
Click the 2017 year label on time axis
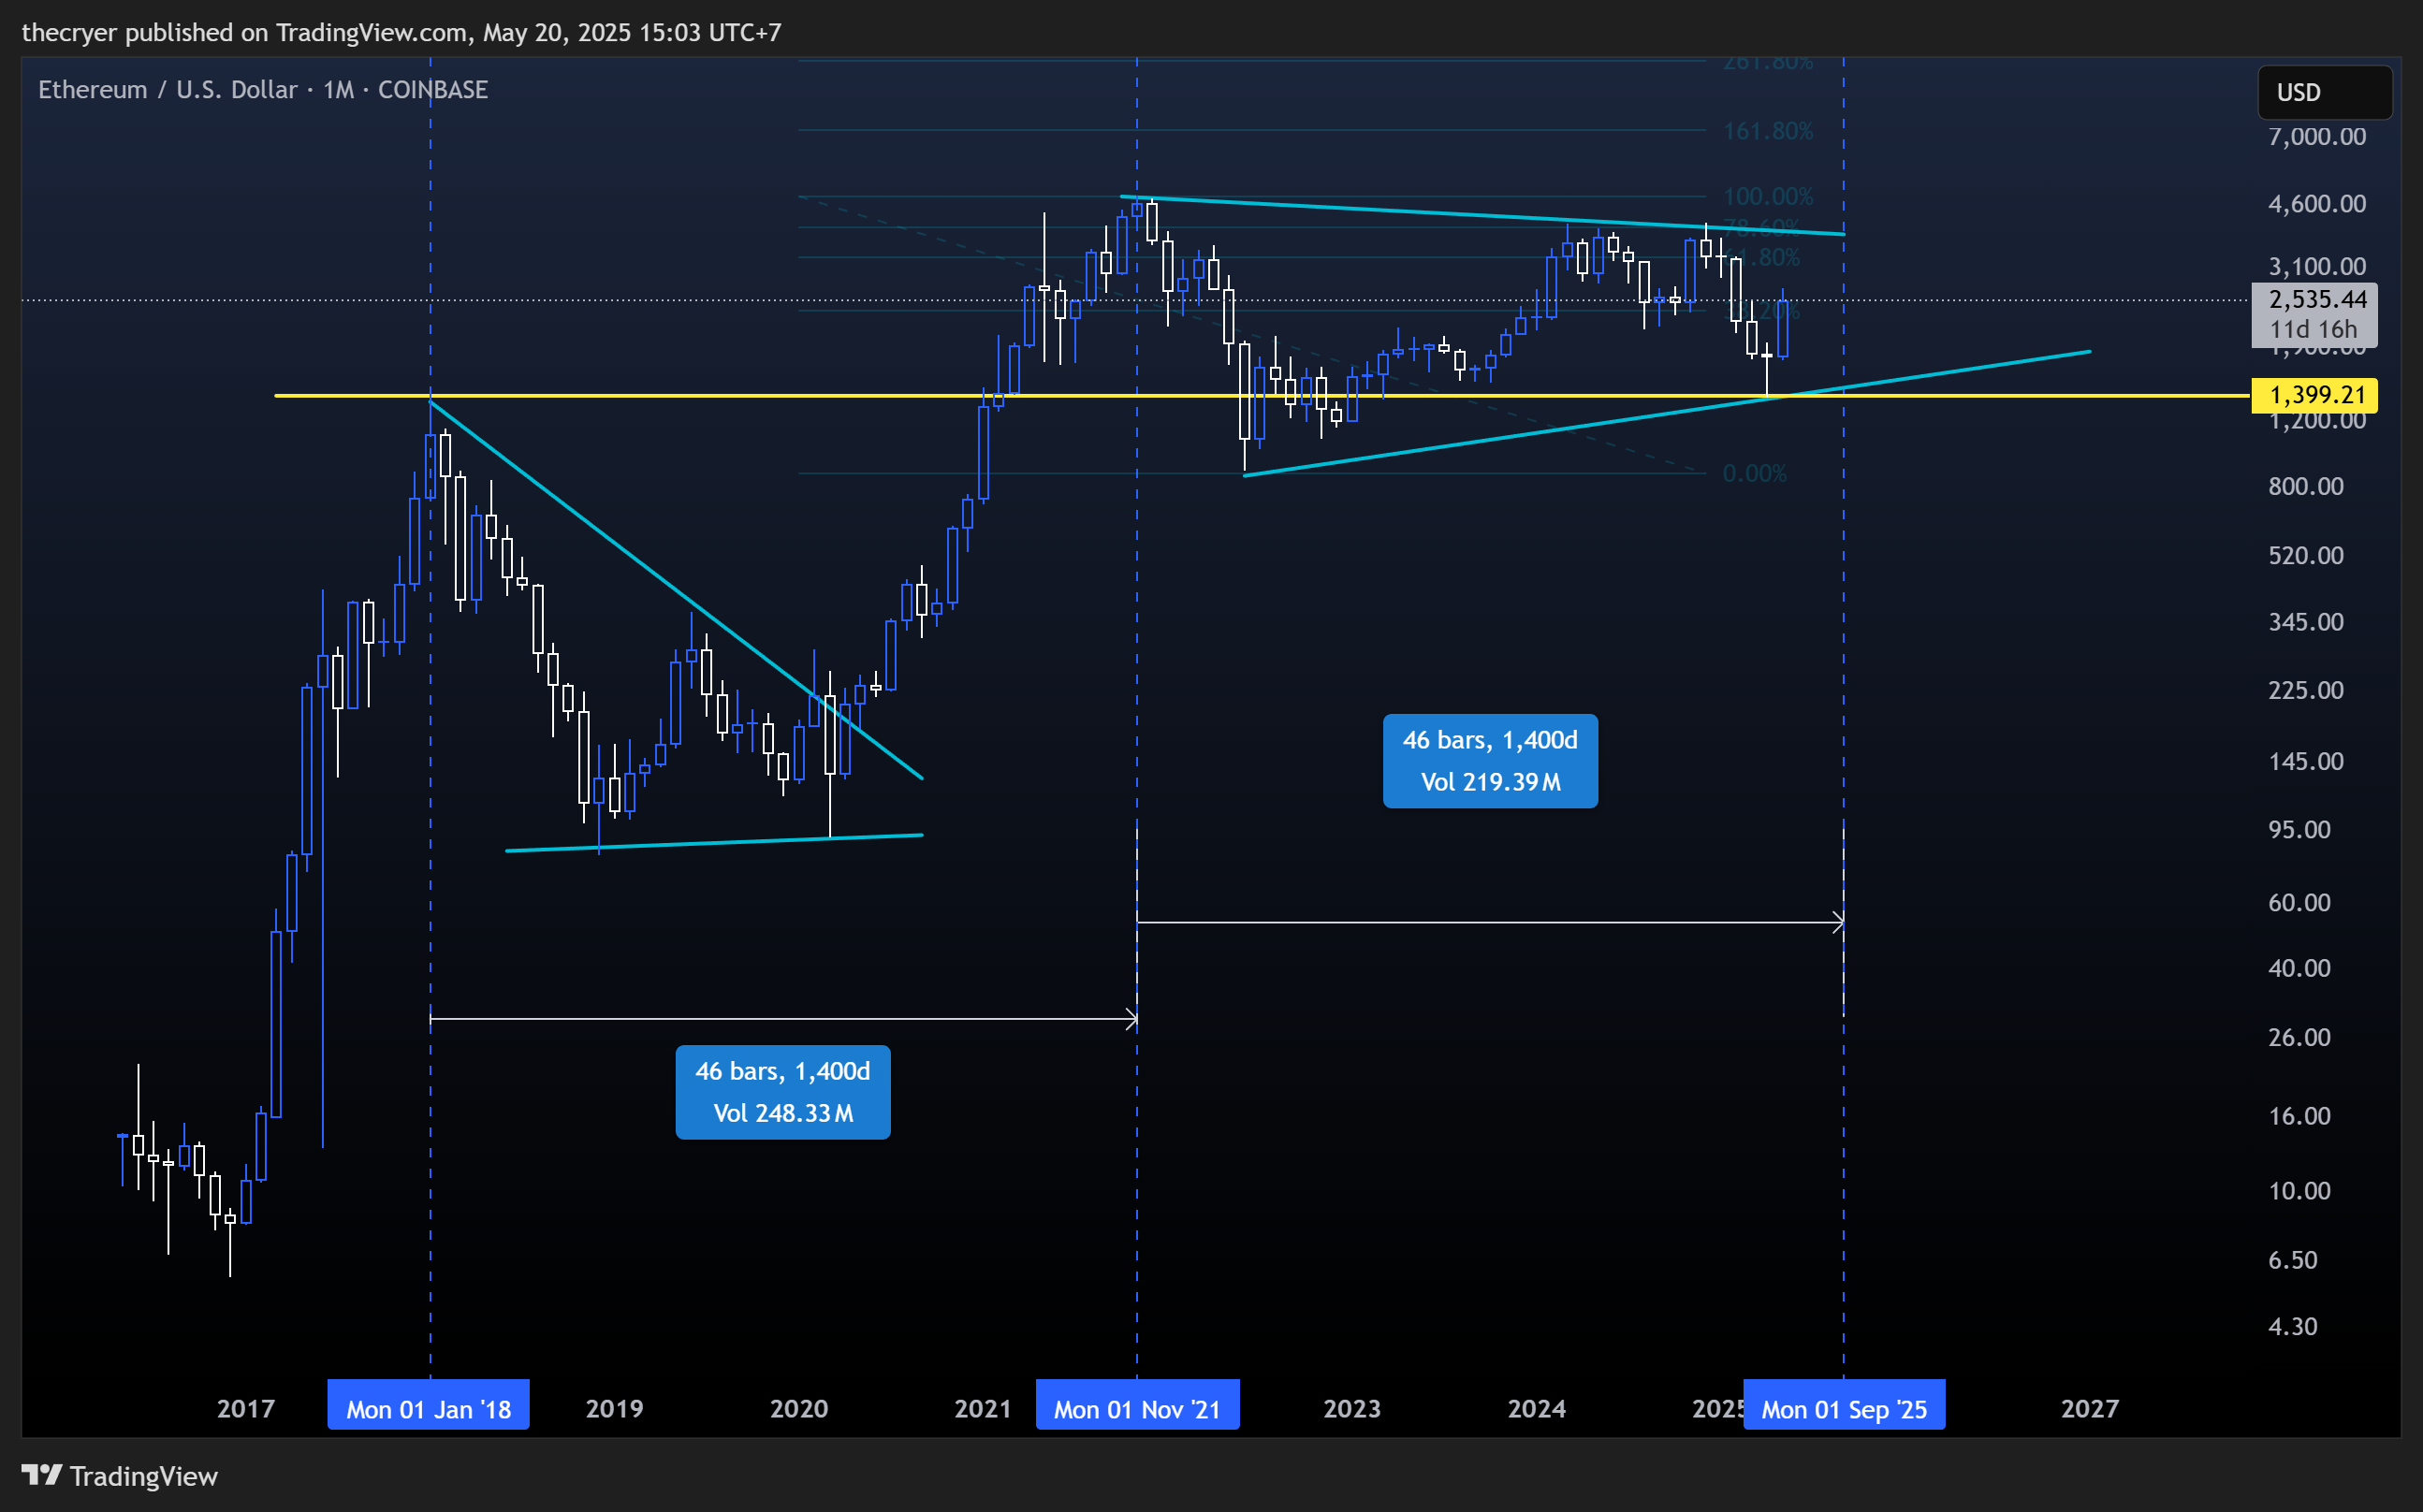click(246, 1409)
